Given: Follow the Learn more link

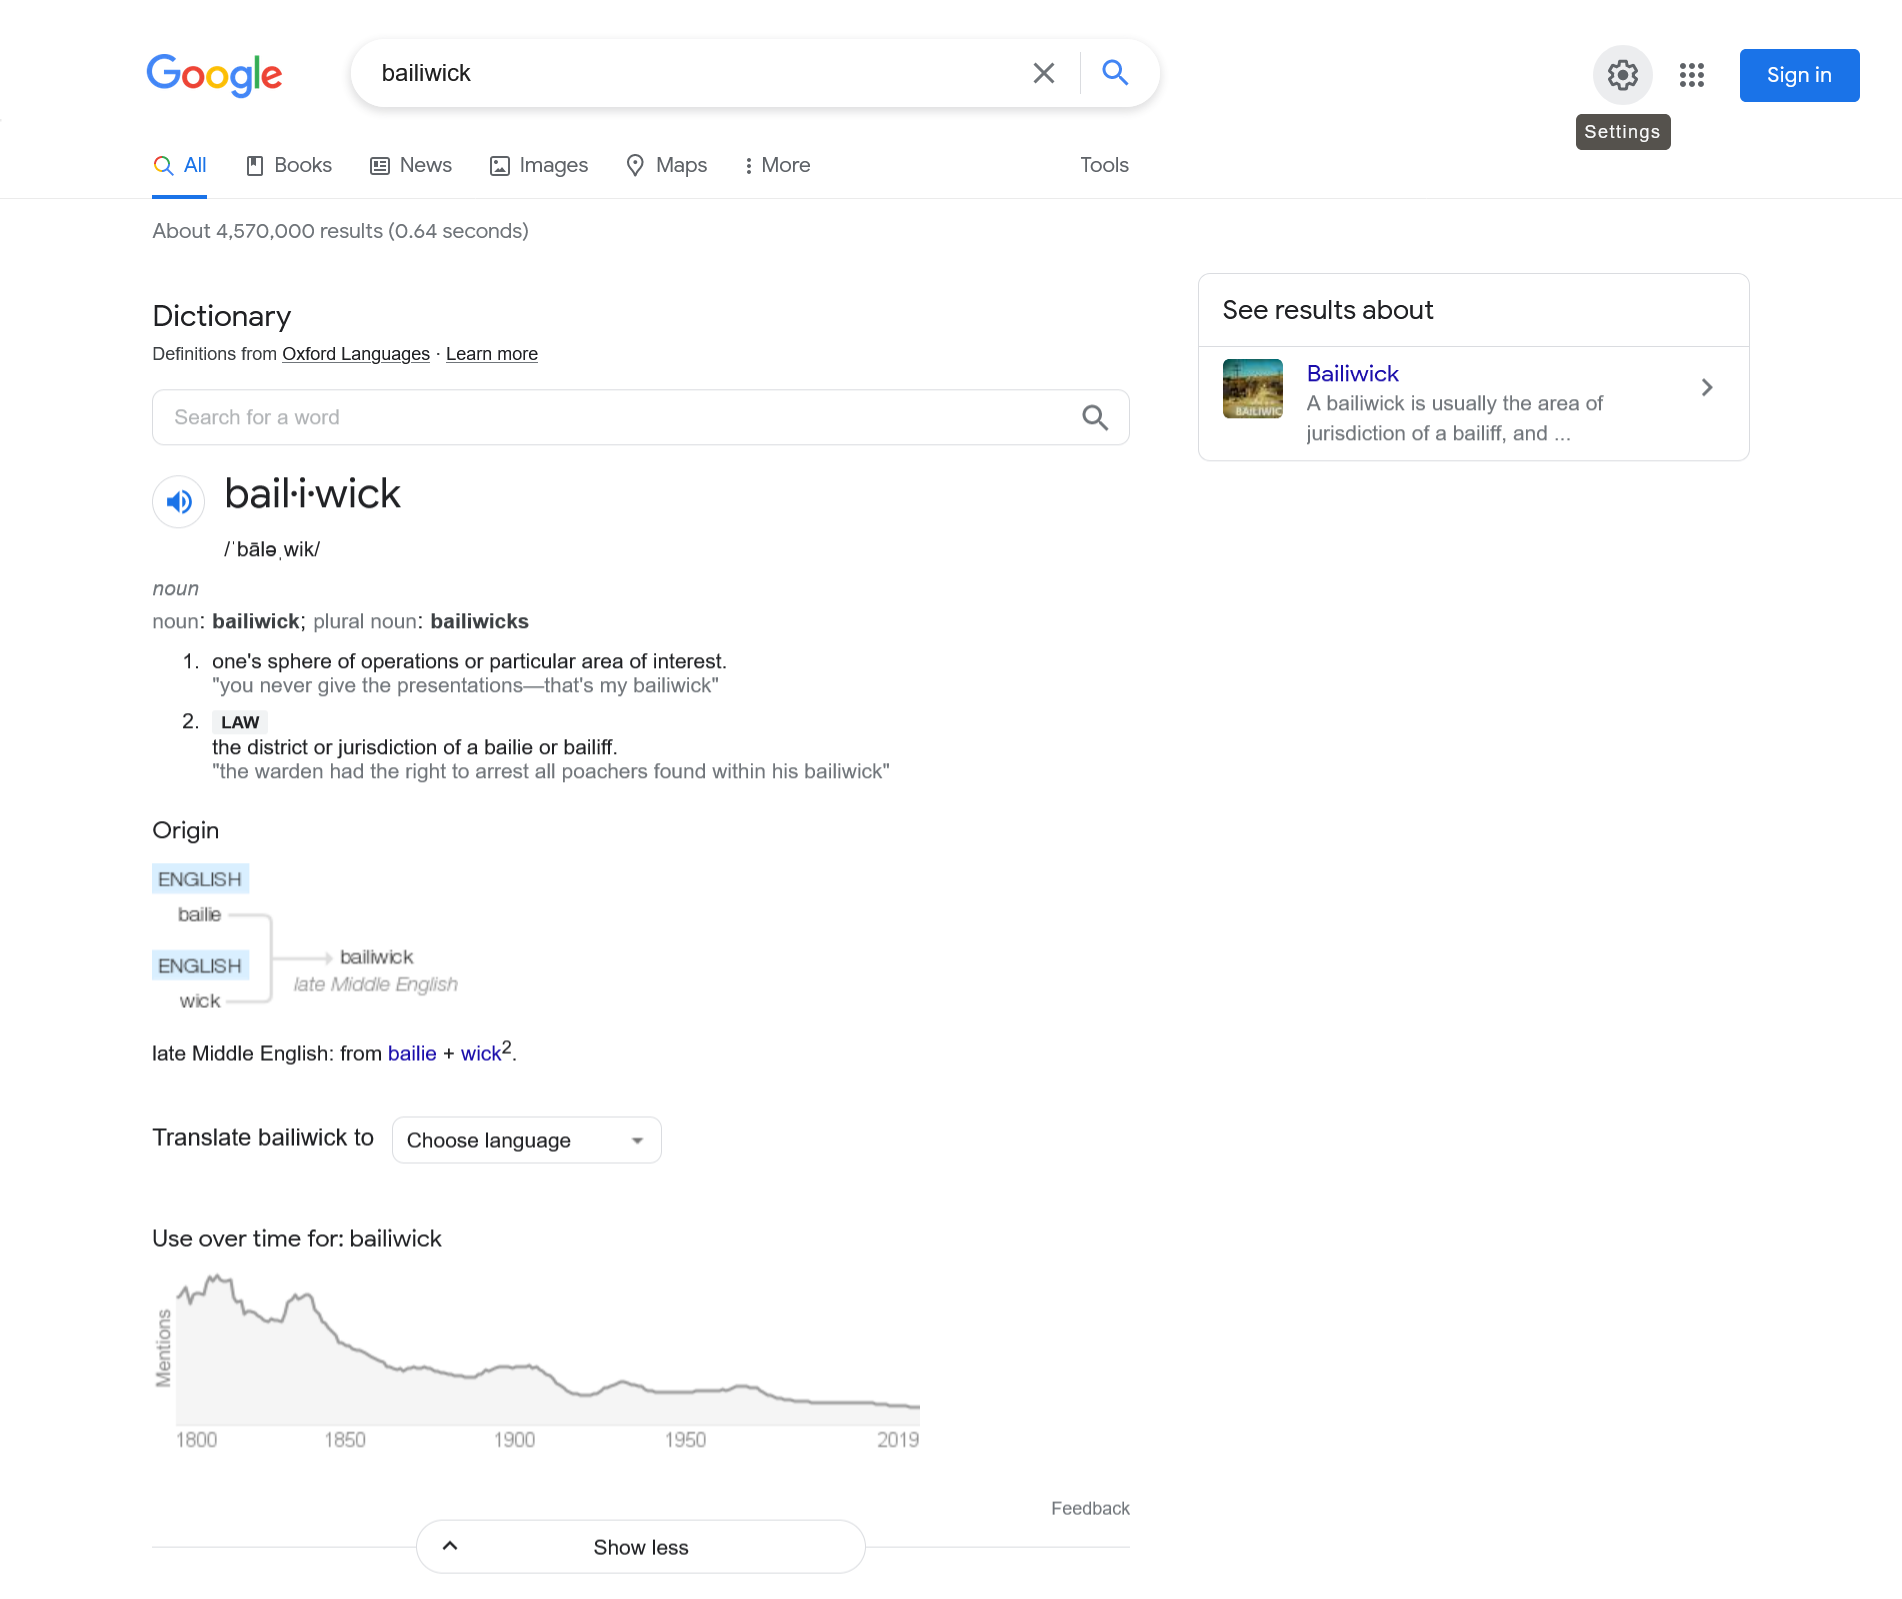Looking at the screenshot, I should [491, 353].
